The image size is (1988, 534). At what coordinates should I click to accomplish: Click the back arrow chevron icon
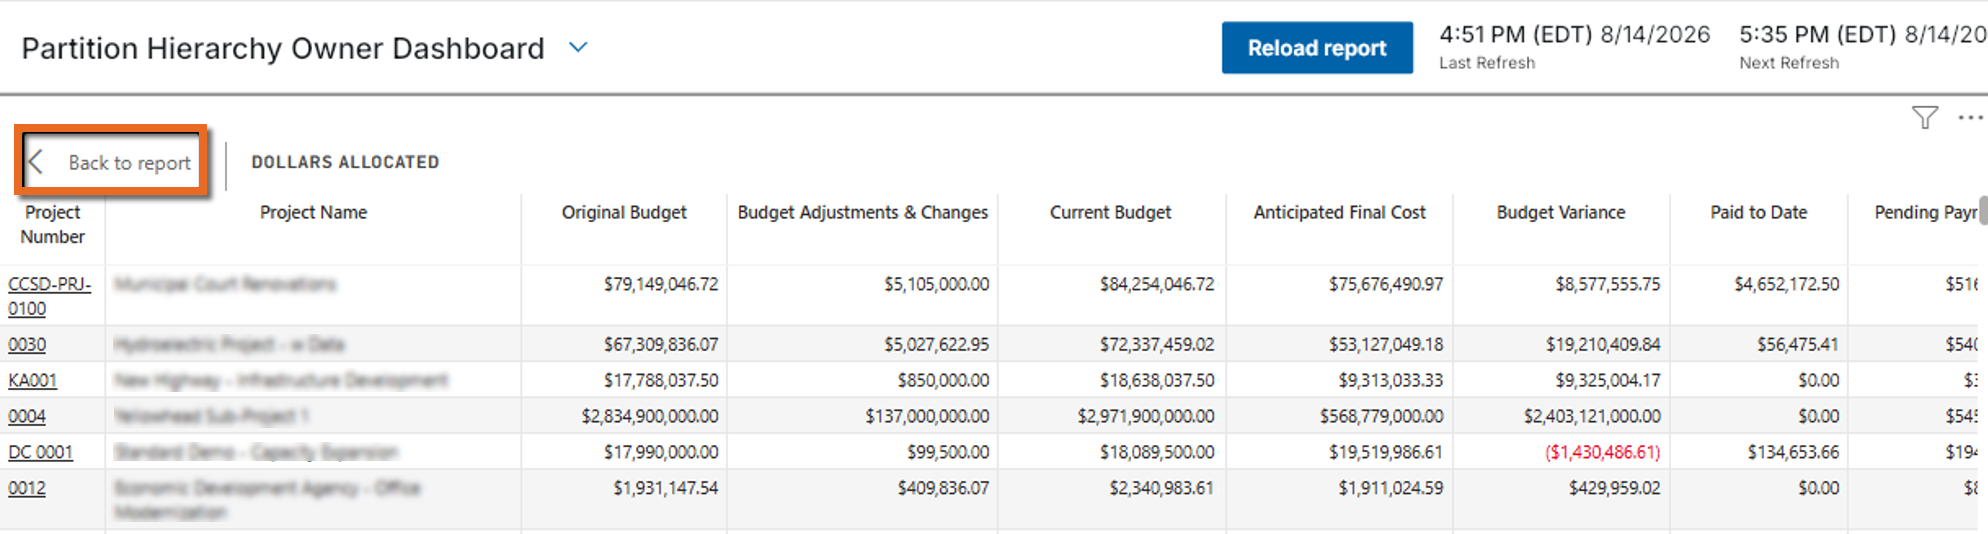pyautogui.click(x=36, y=162)
